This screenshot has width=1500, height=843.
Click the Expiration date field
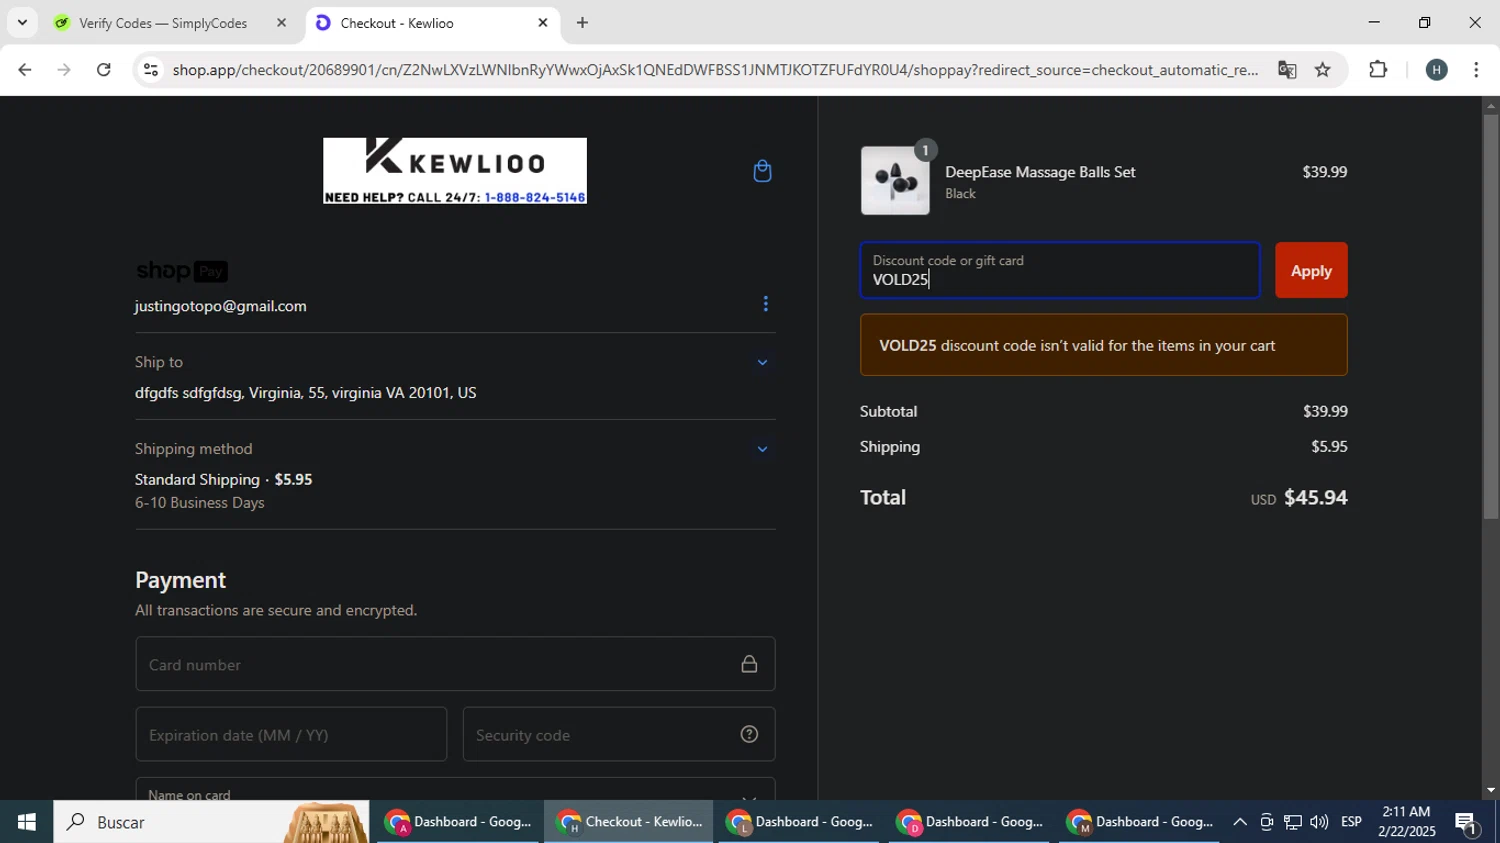[x=291, y=734]
